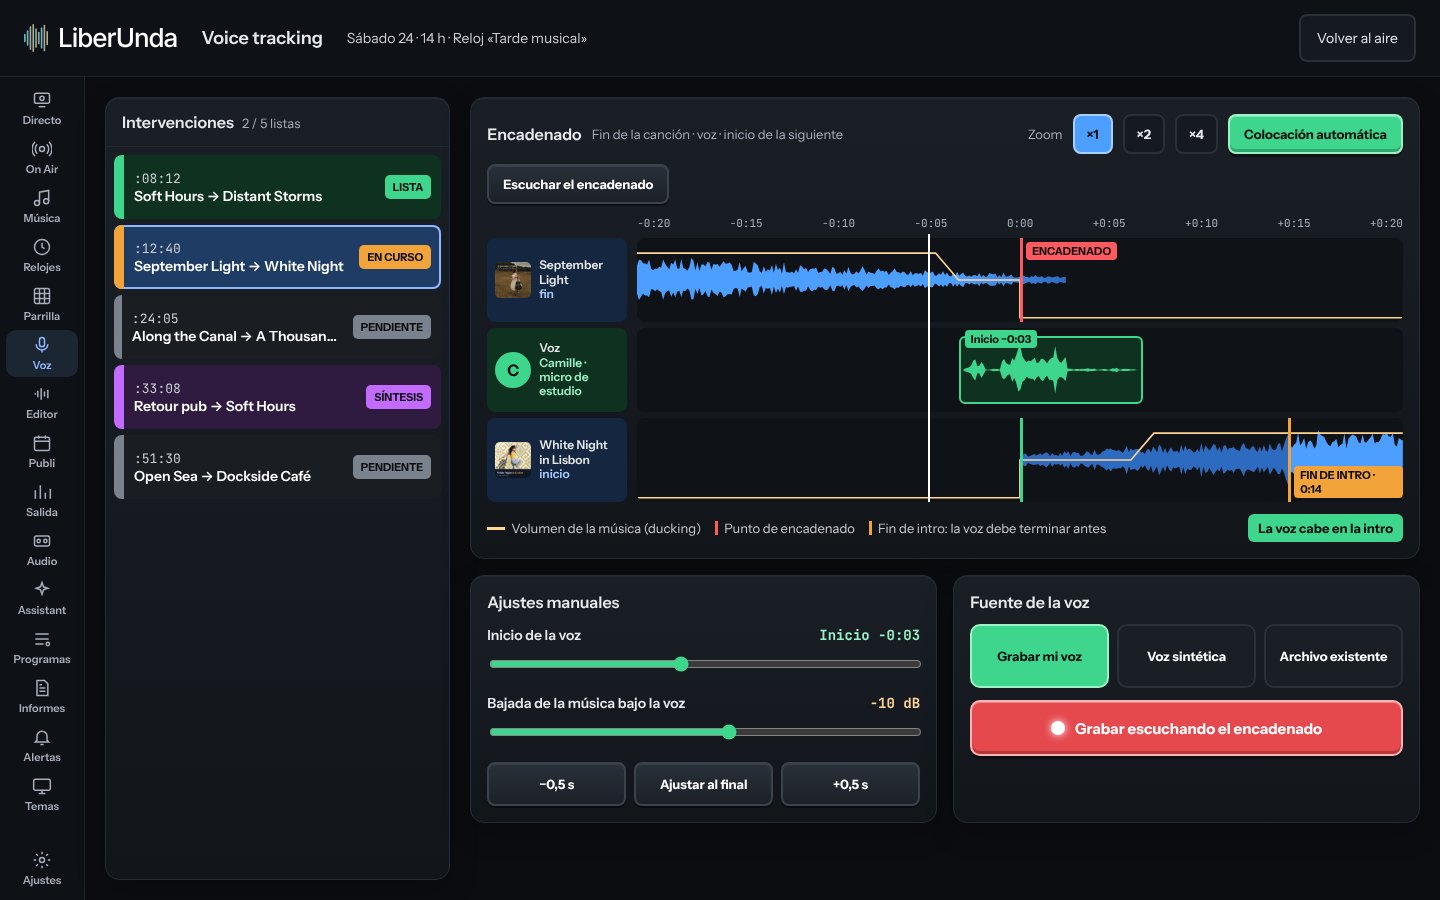Image resolution: width=1440 pixels, height=900 pixels.
Task: Open the Editor waveform section
Action: click(x=42, y=403)
